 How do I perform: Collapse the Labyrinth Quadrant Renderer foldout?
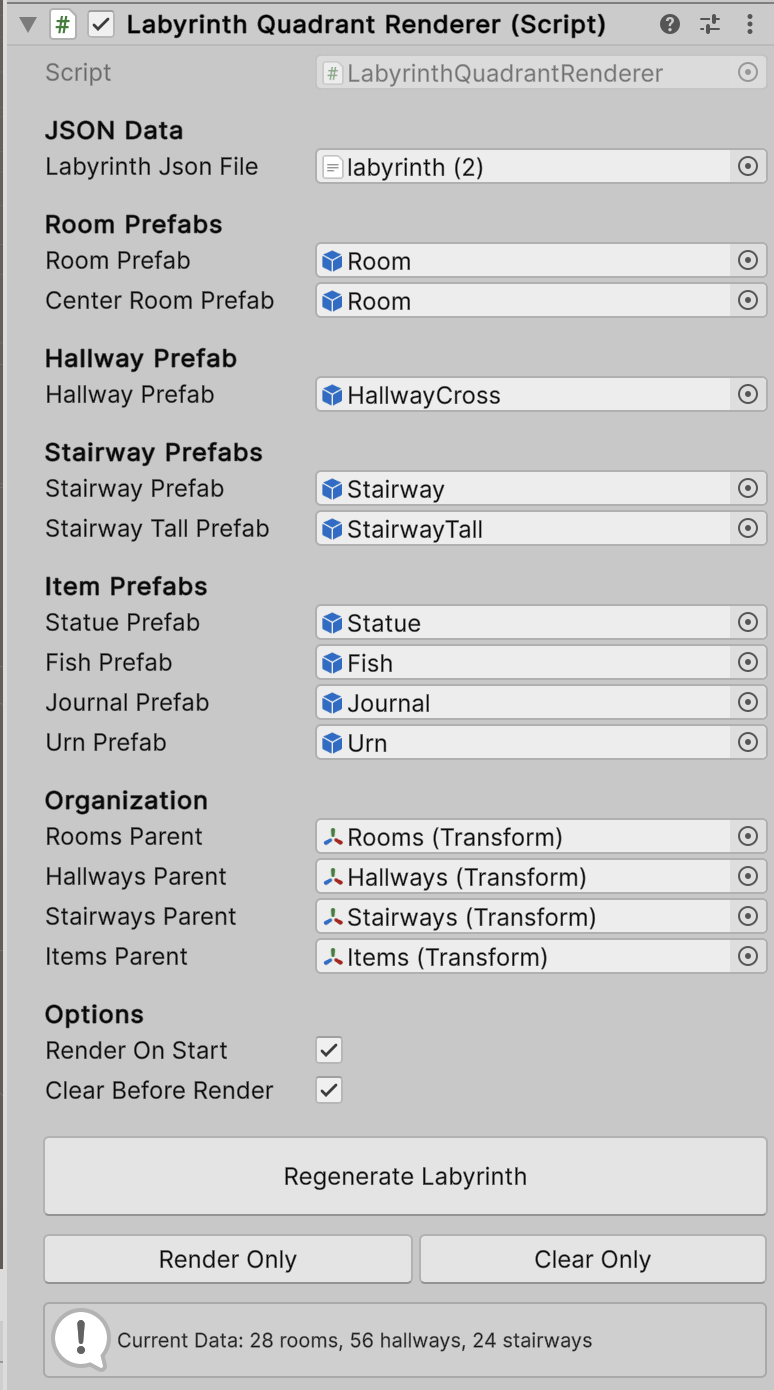click(x=25, y=24)
